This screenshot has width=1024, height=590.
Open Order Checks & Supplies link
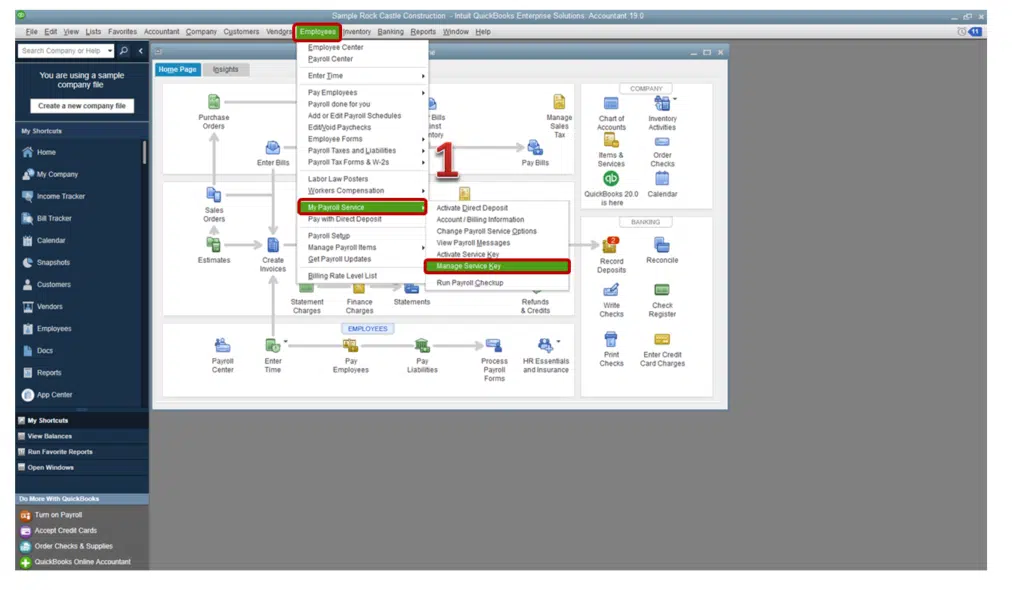point(73,546)
